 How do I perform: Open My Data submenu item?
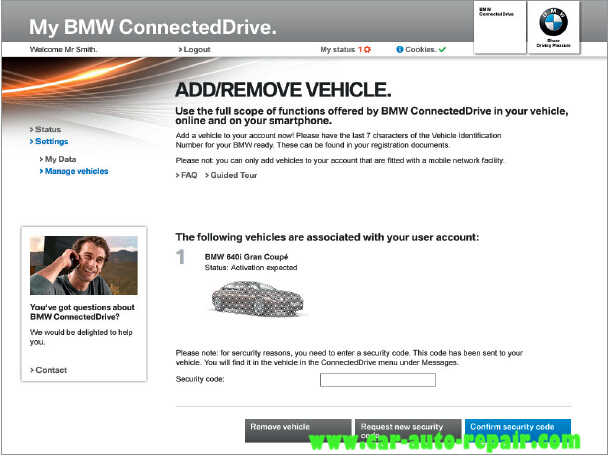pyautogui.click(x=58, y=159)
